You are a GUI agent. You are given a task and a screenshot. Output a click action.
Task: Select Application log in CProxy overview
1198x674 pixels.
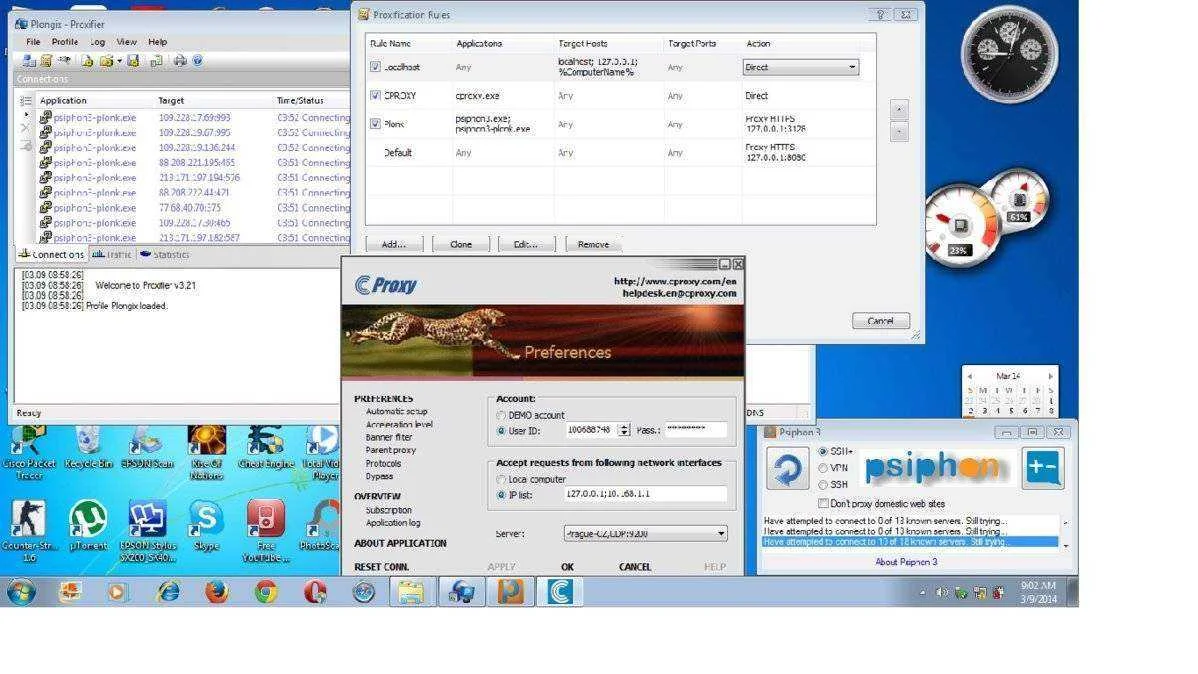(x=393, y=523)
